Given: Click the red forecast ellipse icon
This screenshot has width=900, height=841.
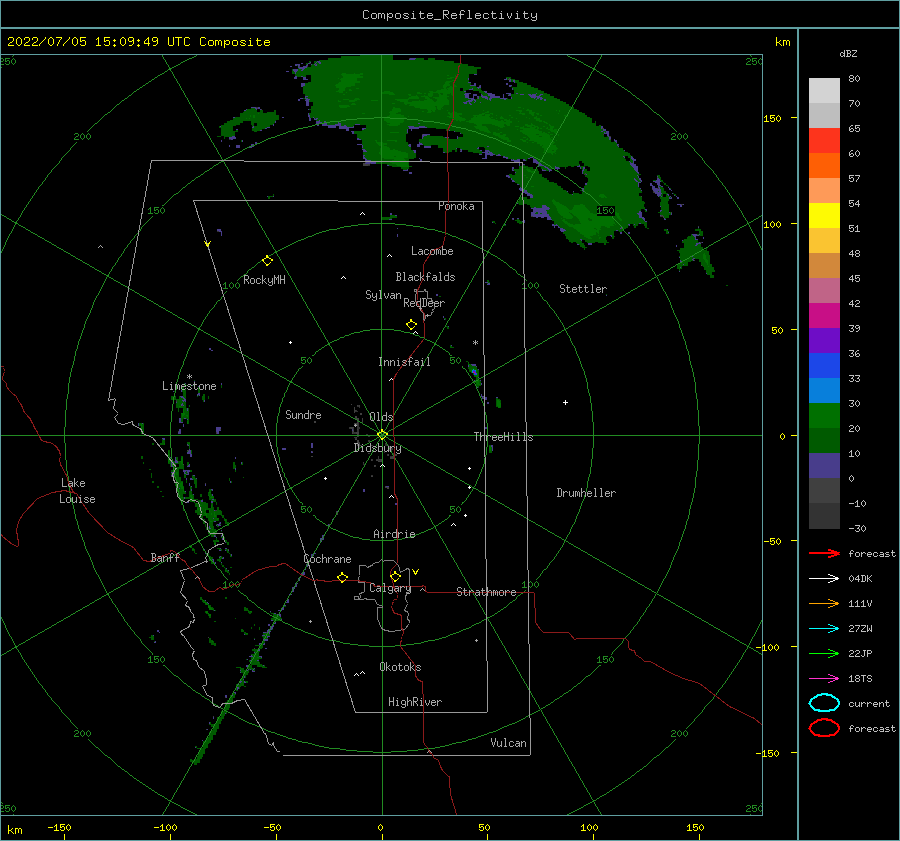Looking at the screenshot, I should [x=824, y=728].
